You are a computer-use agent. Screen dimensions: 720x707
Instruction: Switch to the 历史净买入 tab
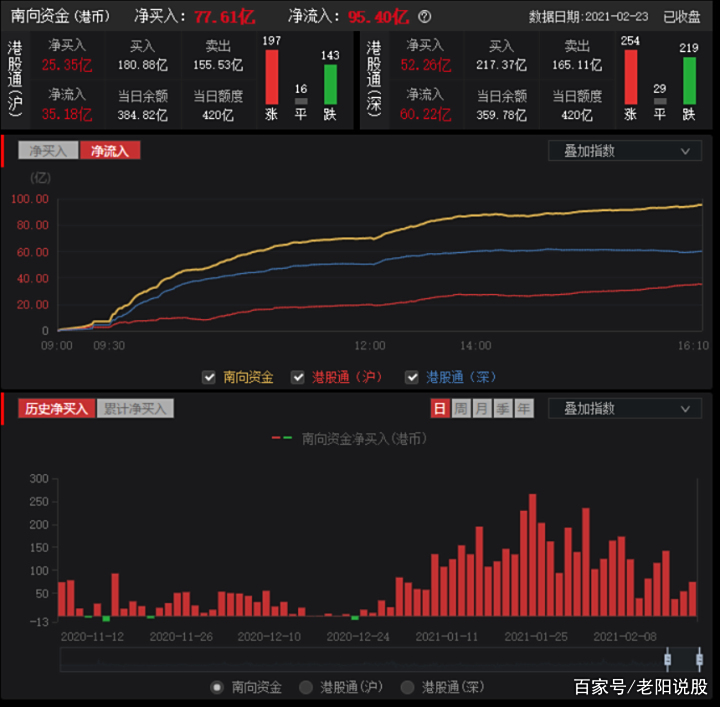click(x=56, y=408)
